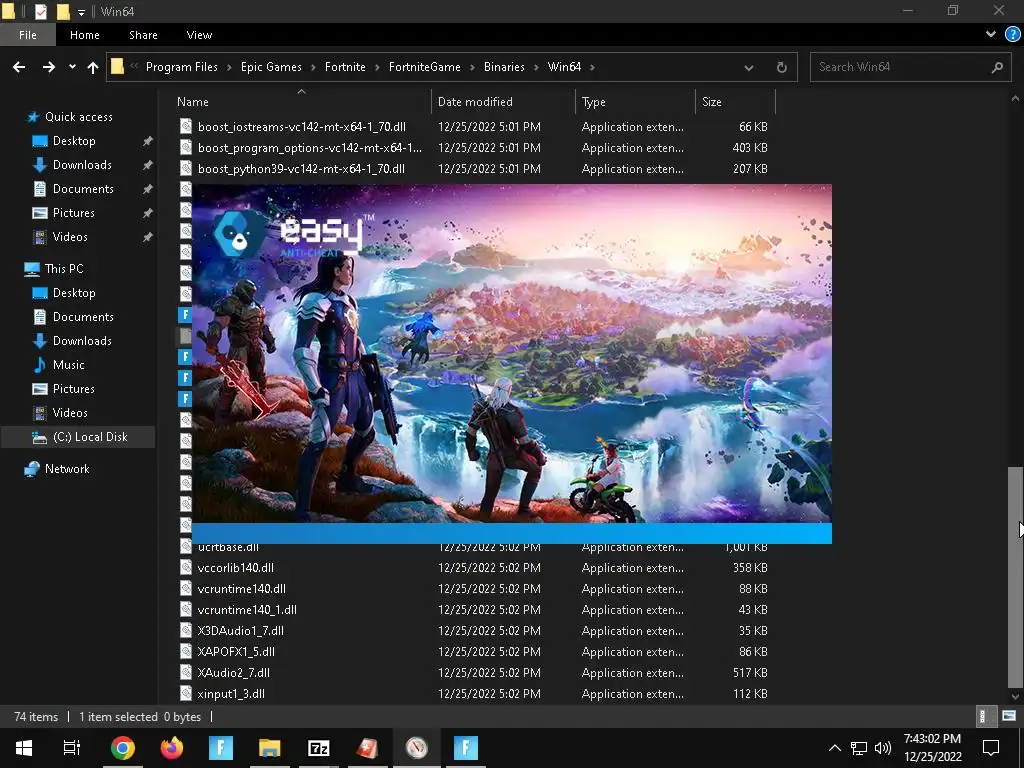Open pinned Downloads under Quick access
Image resolution: width=1024 pixels, height=768 pixels.
[82, 165]
